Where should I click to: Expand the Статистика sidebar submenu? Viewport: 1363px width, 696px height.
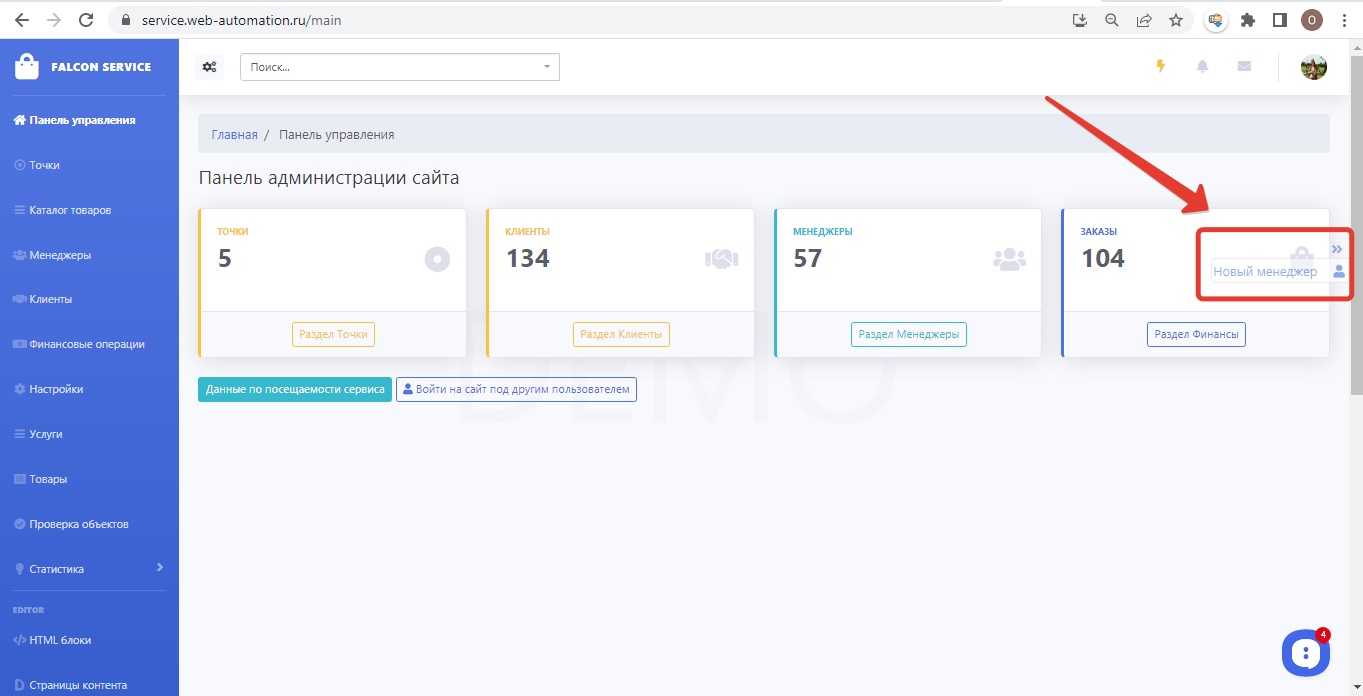pos(160,568)
